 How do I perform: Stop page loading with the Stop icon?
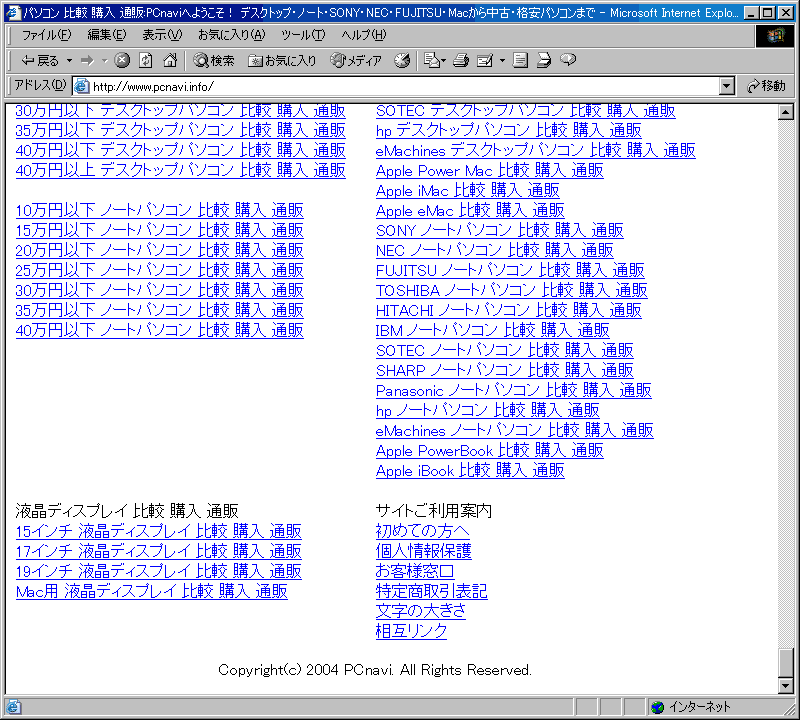121,60
